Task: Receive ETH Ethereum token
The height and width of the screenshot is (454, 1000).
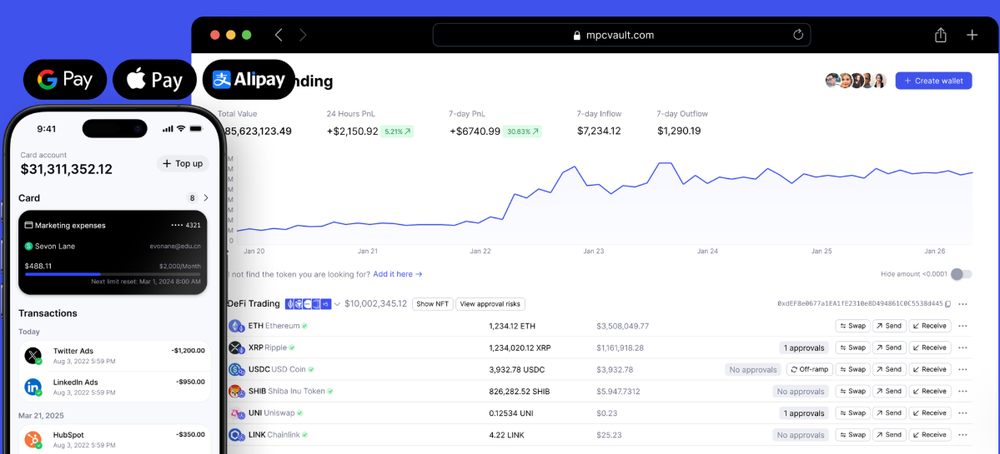Action: (930, 326)
